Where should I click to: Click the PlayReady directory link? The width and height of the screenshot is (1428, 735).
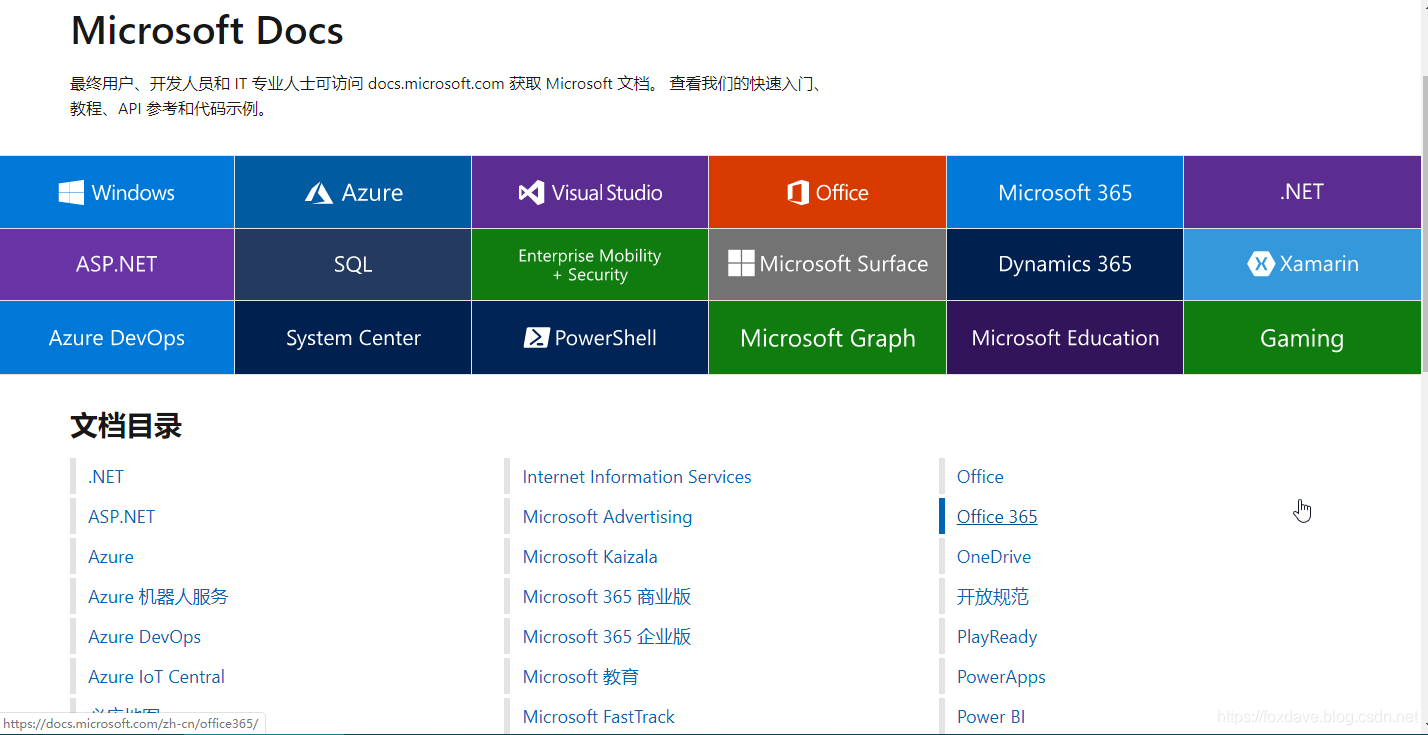pos(997,637)
